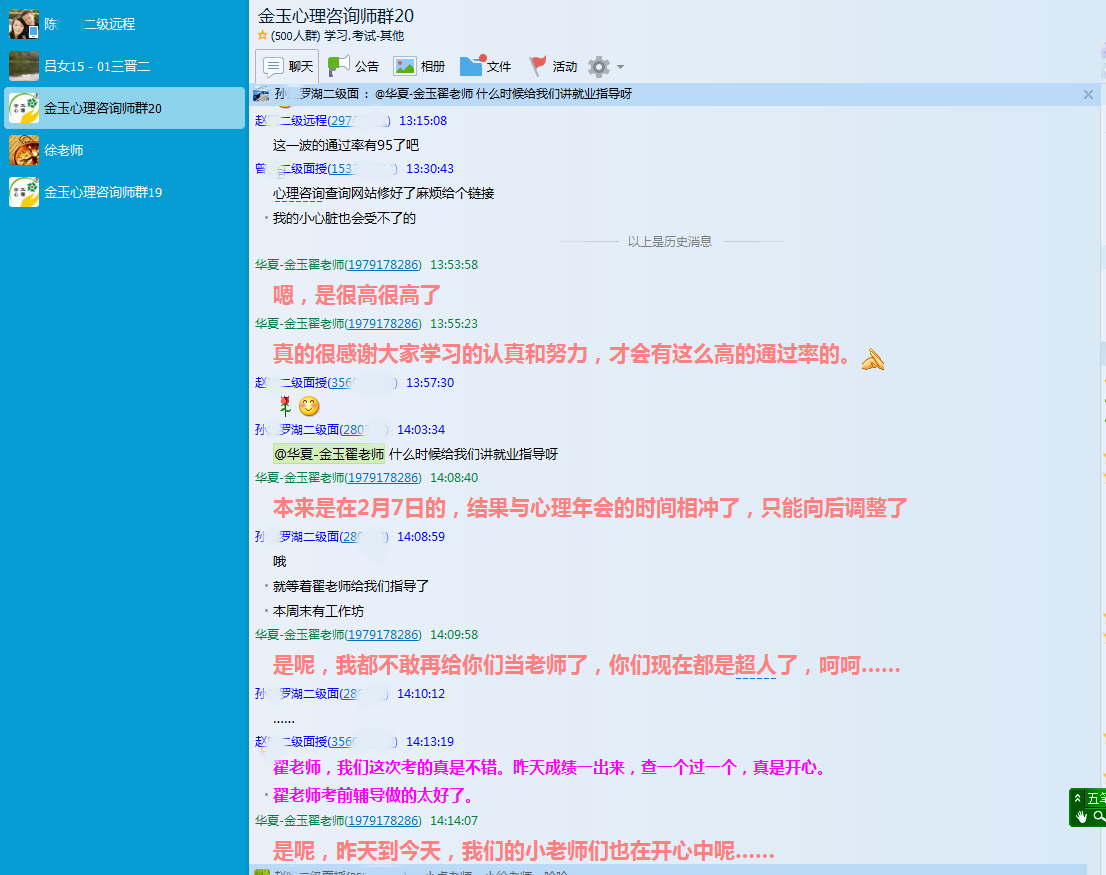Click the 吕女15 - 01三晋二 contact avatar
The width and height of the screenshot is (1106, 875).
click(x=24, y=66)
